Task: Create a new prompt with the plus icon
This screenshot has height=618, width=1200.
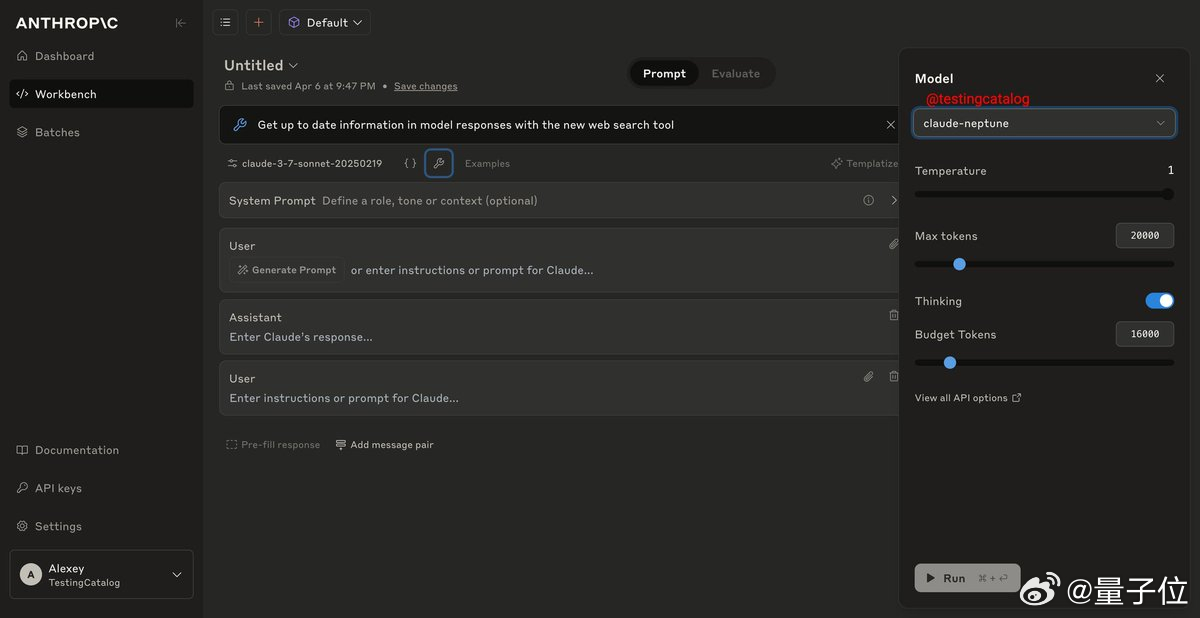Action: (258, 22)
